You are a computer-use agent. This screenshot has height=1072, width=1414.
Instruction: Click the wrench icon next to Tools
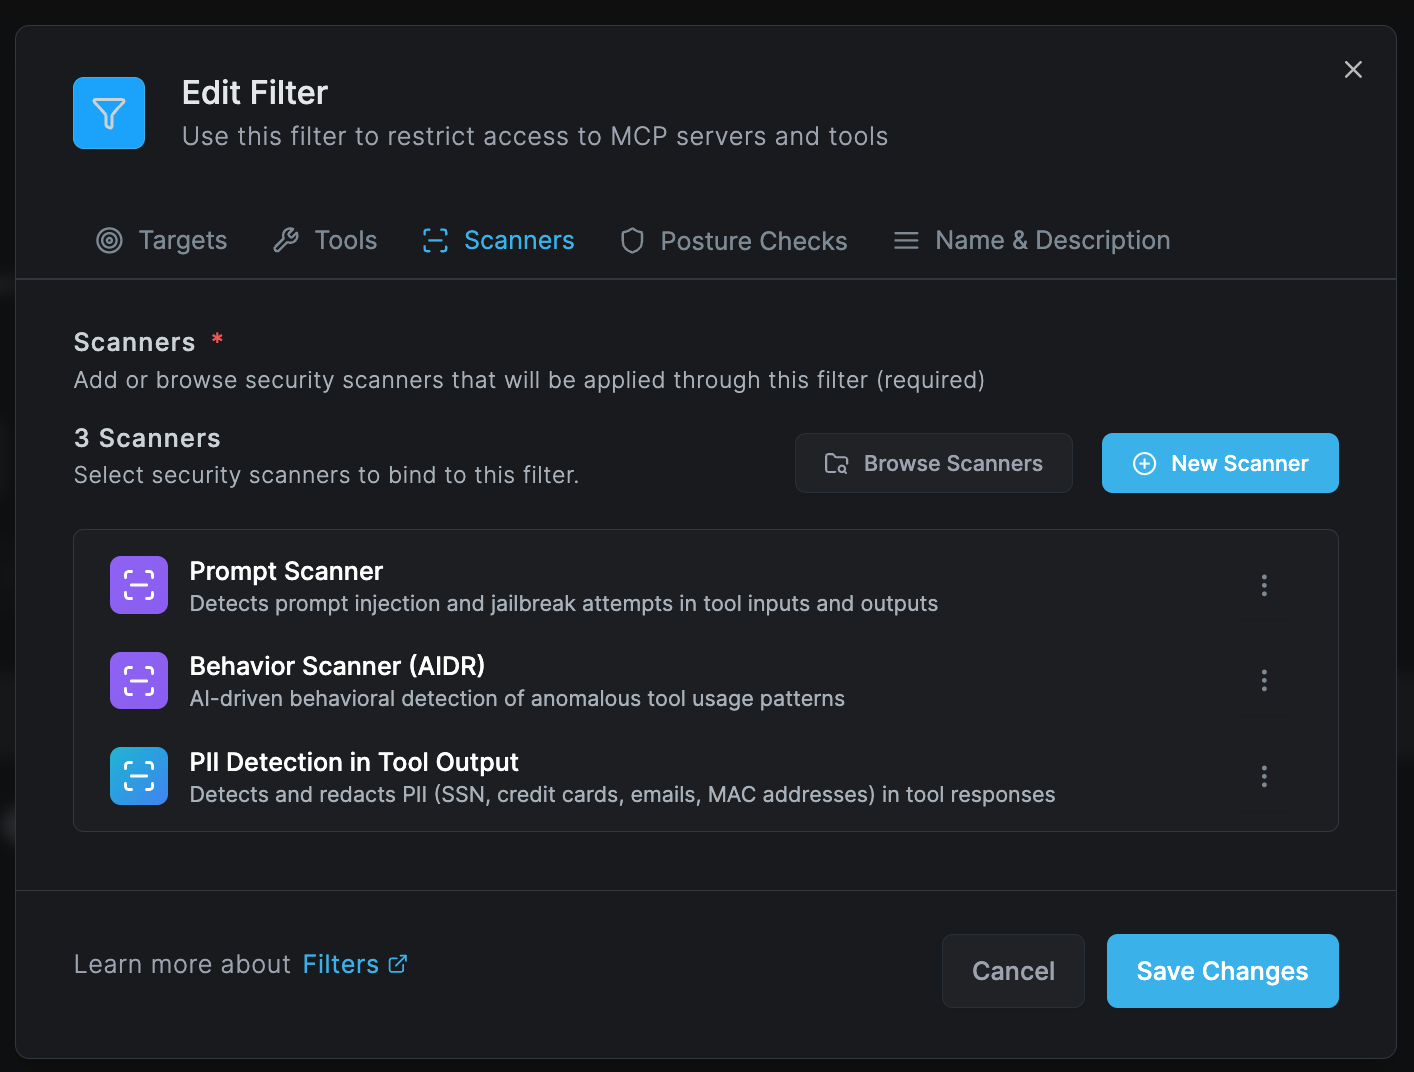point(286,239)
